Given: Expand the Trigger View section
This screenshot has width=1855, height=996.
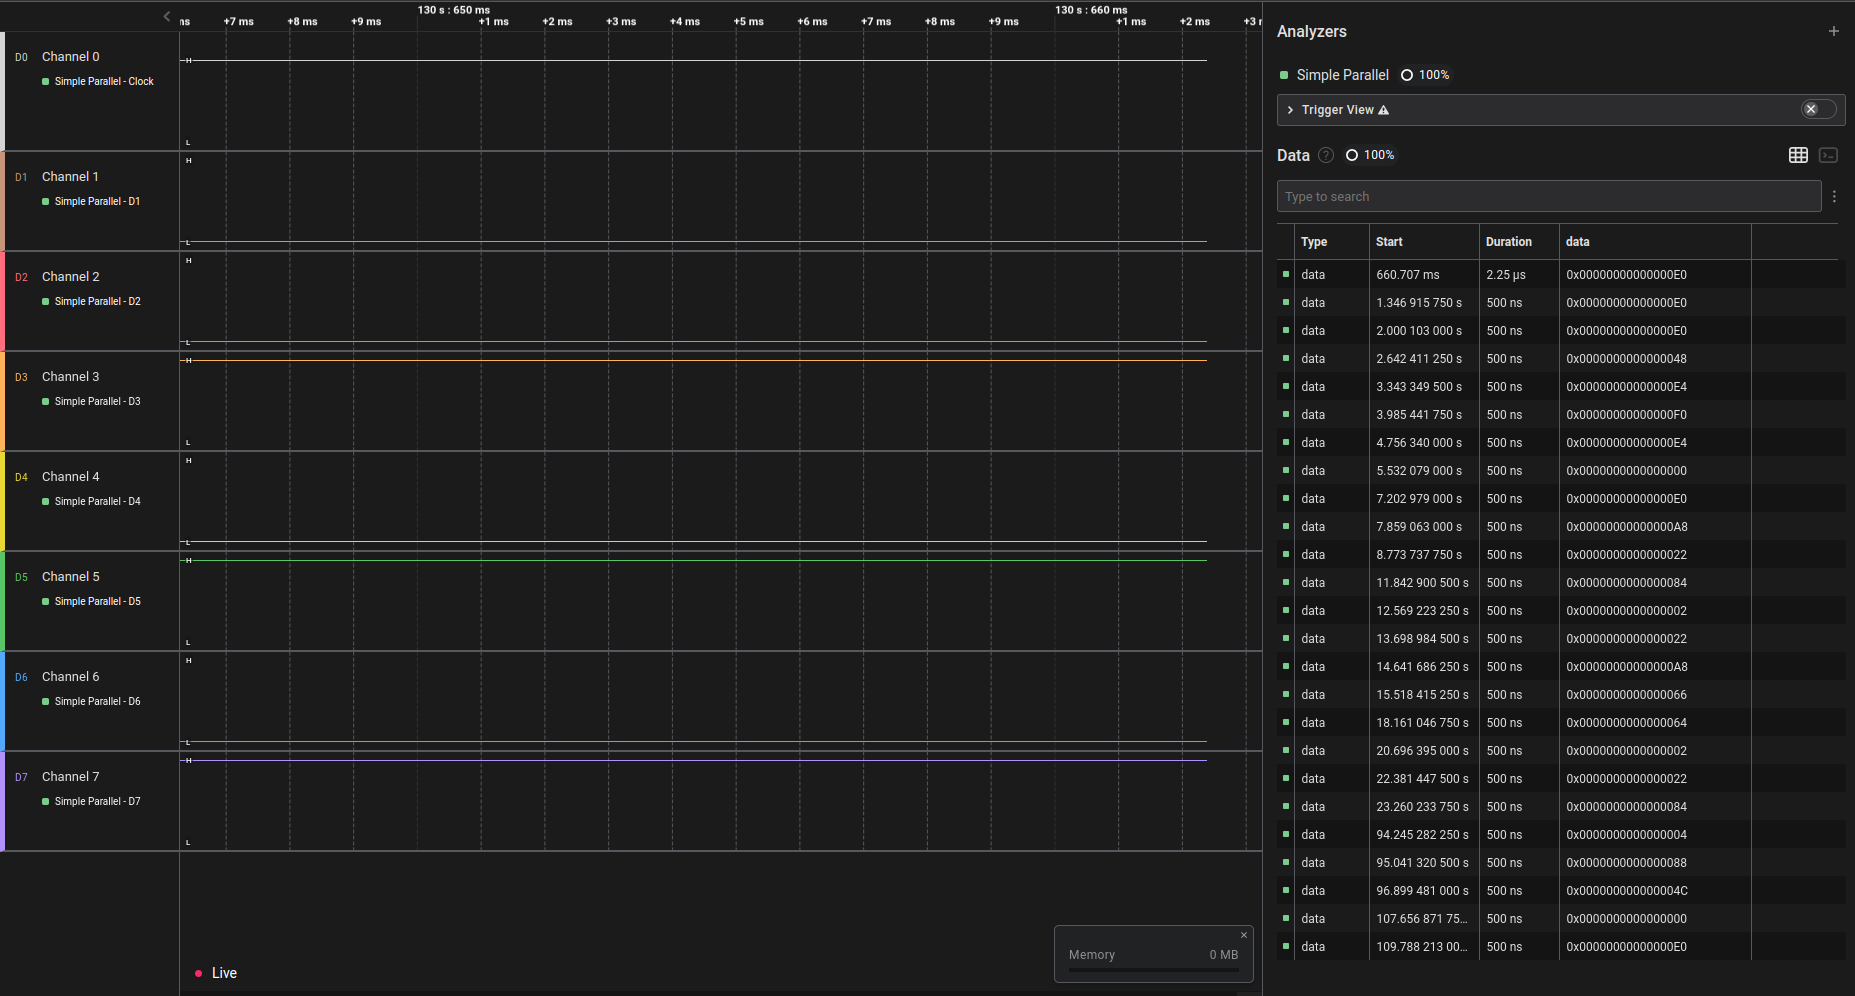Looking at the screenshot, I should [x=1290, y=110].
